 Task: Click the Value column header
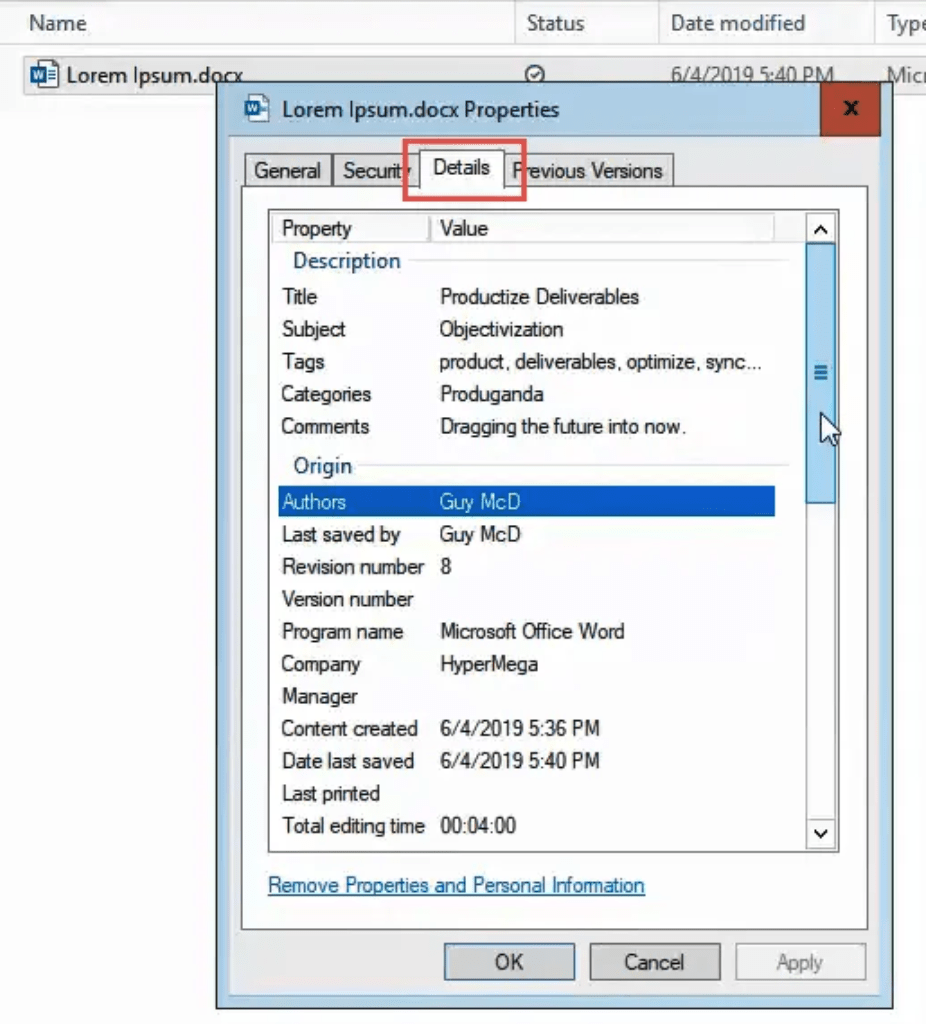point(602,229)
